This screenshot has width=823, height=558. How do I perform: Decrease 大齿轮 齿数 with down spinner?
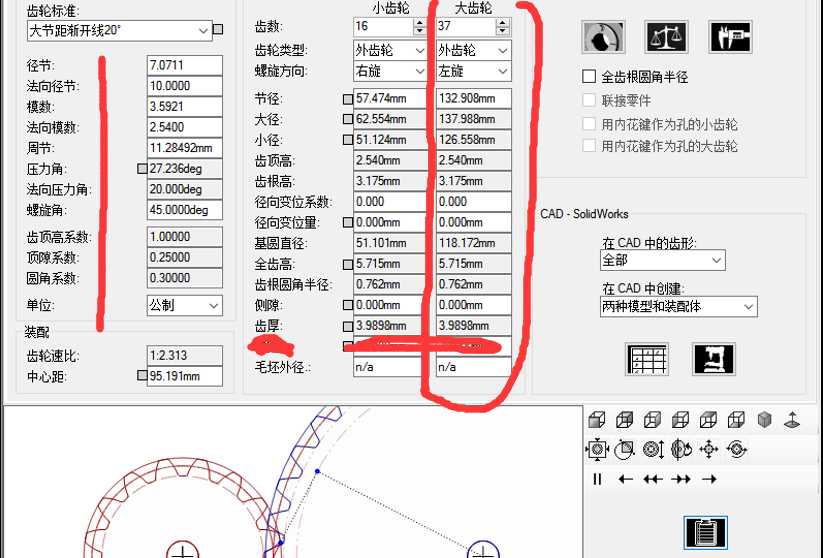pyautogui.click(x=503, y=30)
